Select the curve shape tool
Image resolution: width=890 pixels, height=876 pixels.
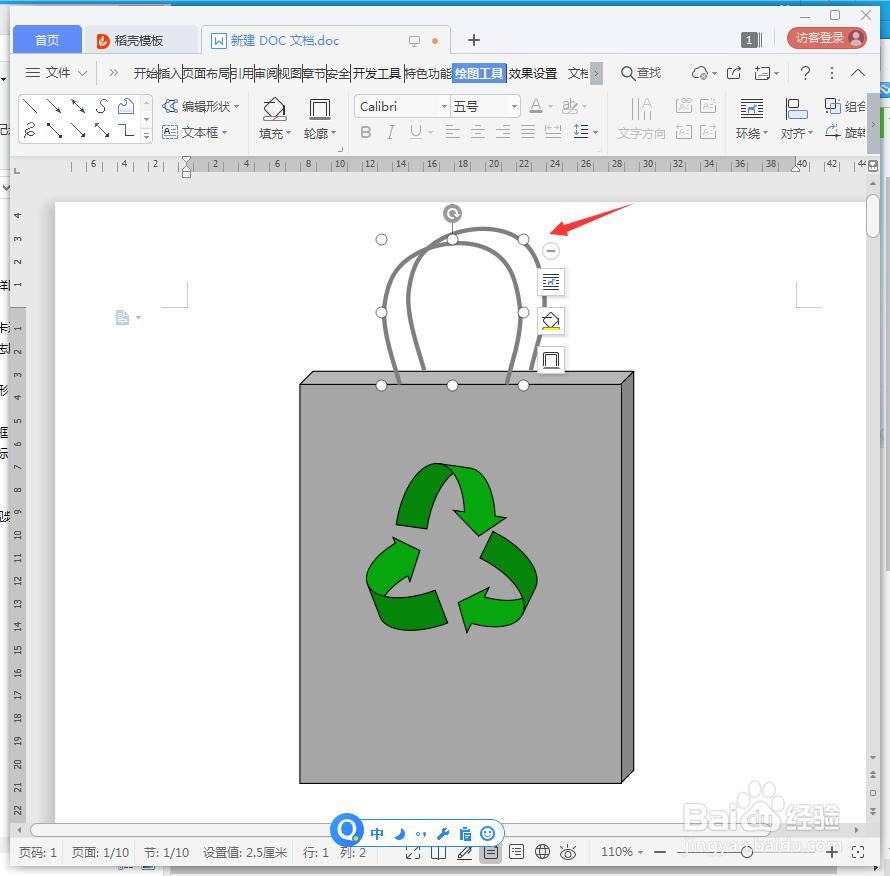[102, 106]
